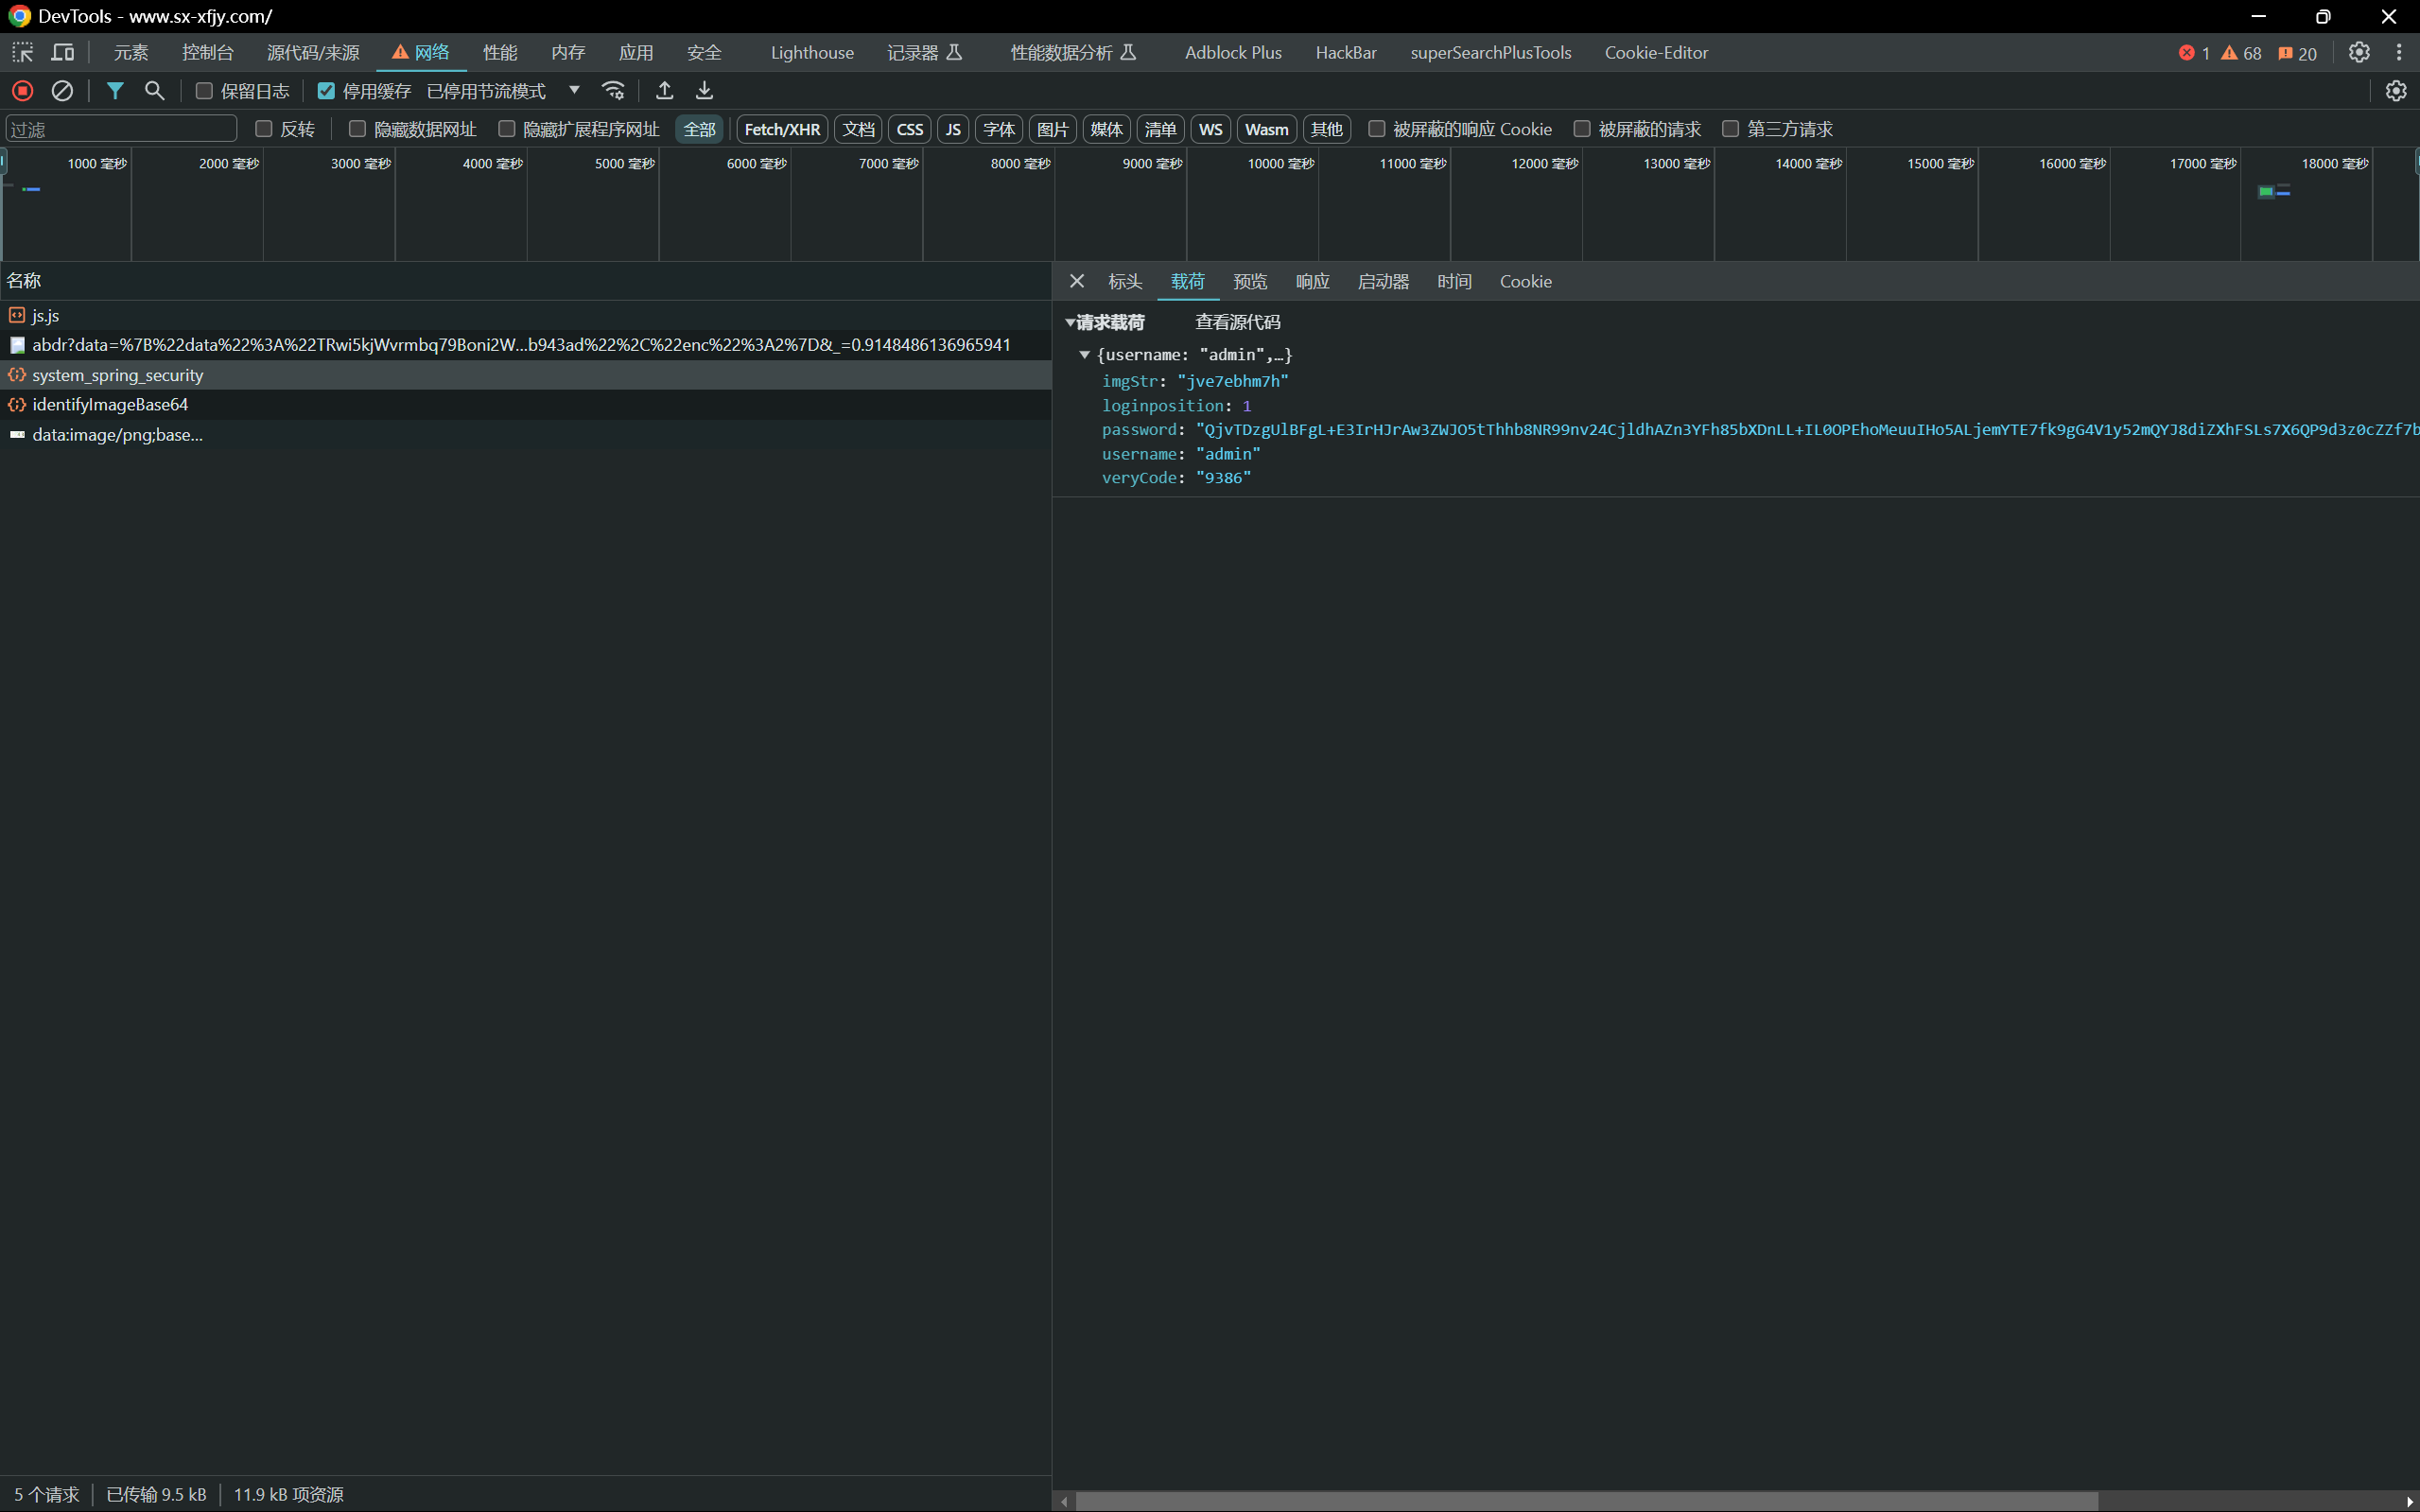Viewport: 2420px width, 1512px height.
Task: Click the view source link
Action: coord(1238,322)
